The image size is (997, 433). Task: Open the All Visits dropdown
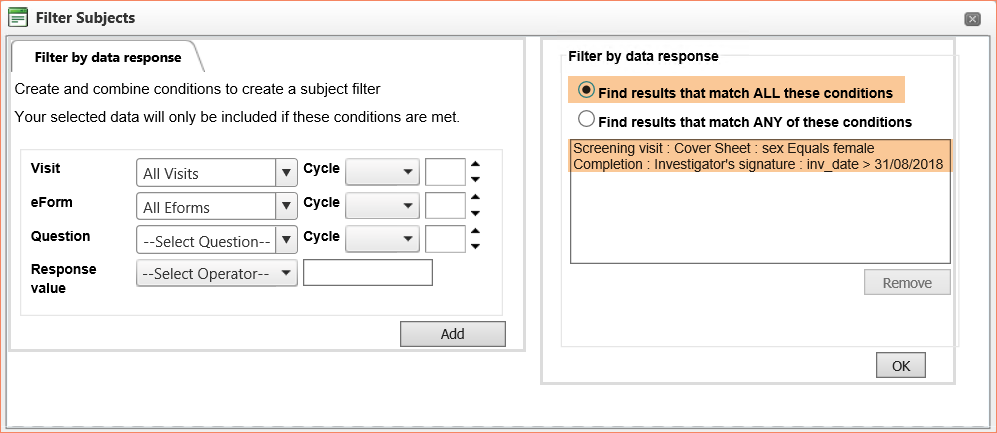217,172
